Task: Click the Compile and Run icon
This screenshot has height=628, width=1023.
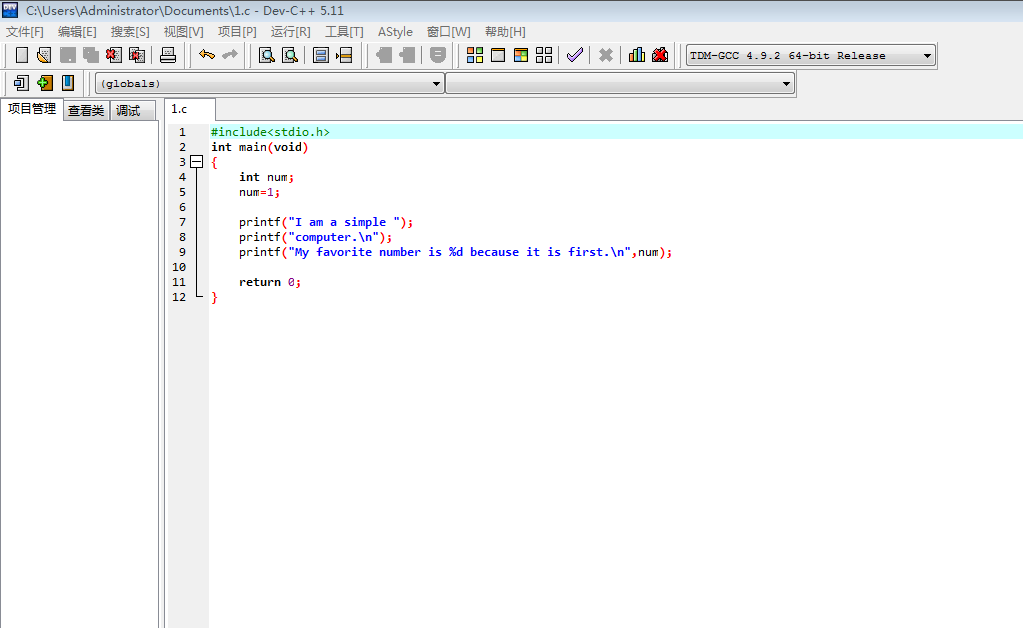Action: [x=521, y=55]
